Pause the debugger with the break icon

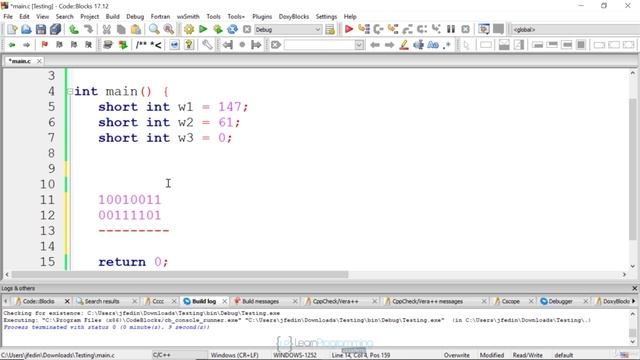(x=451, y=29)
